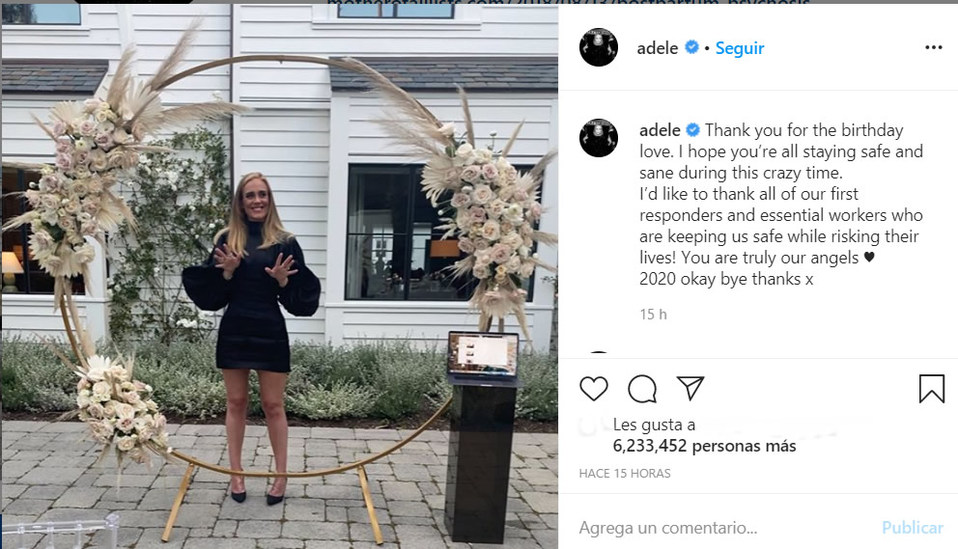Open the adele username link in the header
Image resolution: width=958 pixels, height=549 pixels.
point(657,48)
